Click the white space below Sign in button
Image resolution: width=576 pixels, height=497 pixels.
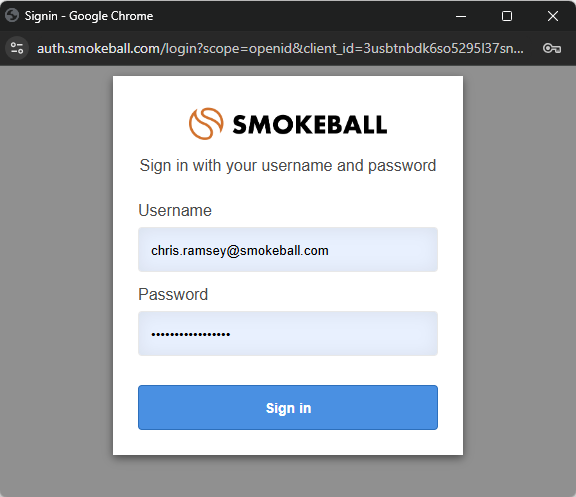pyautogui.click(x=288, y=442)
